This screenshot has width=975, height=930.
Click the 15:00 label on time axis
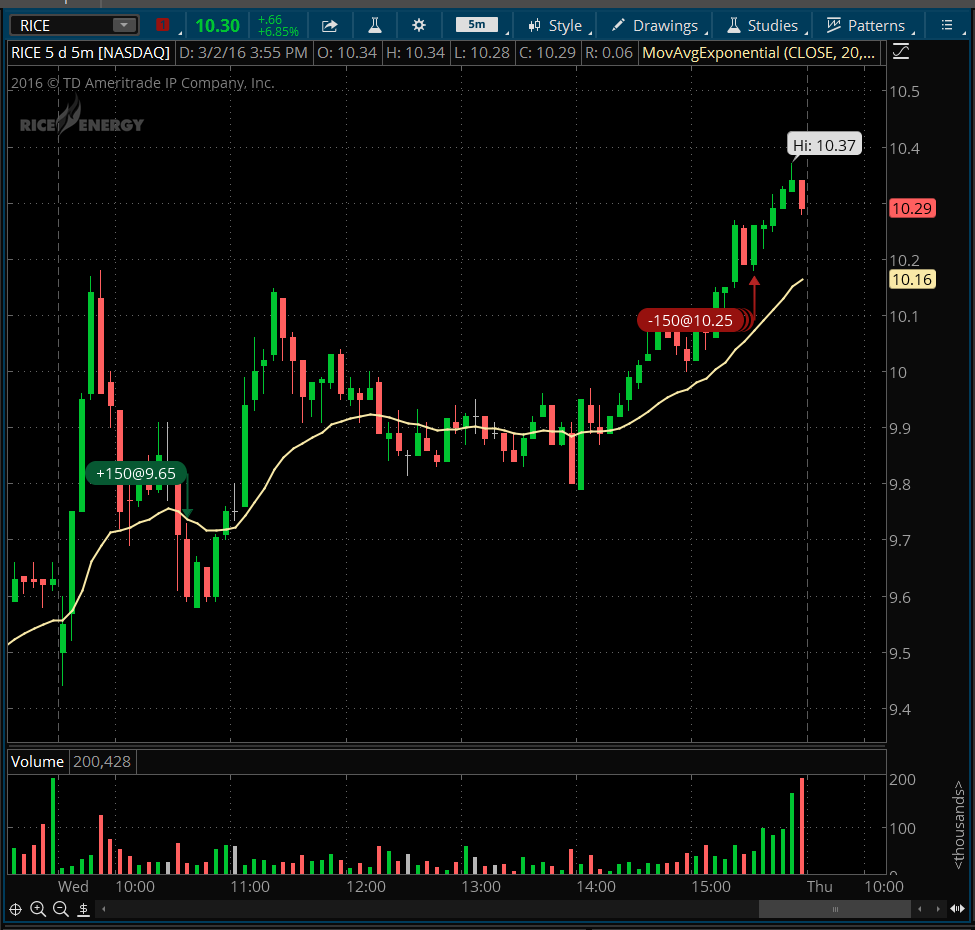711,886
